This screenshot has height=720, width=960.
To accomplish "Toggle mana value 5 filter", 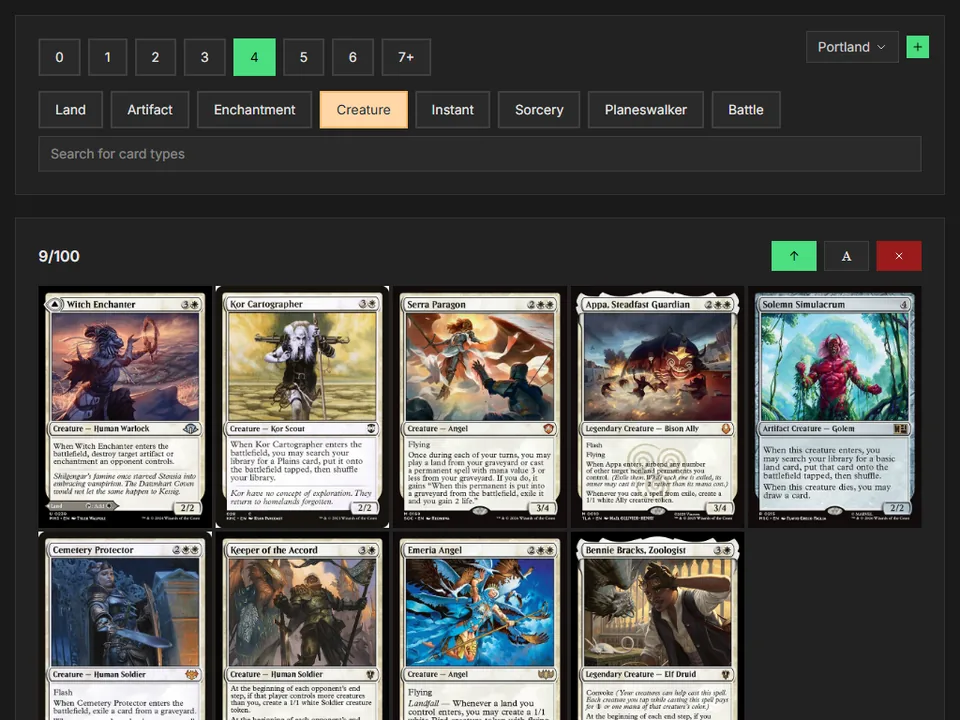I will pos(304,57).
